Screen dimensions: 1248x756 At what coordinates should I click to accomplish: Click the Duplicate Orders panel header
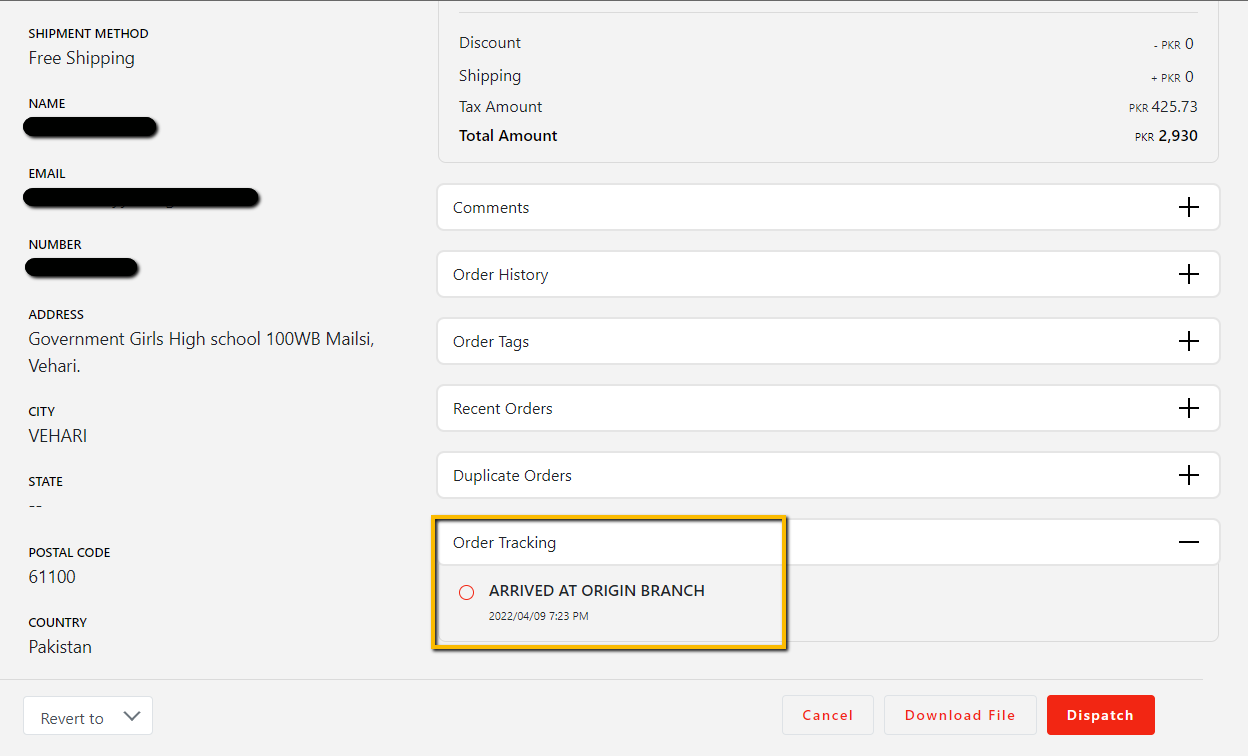click(x=512, y=476)
